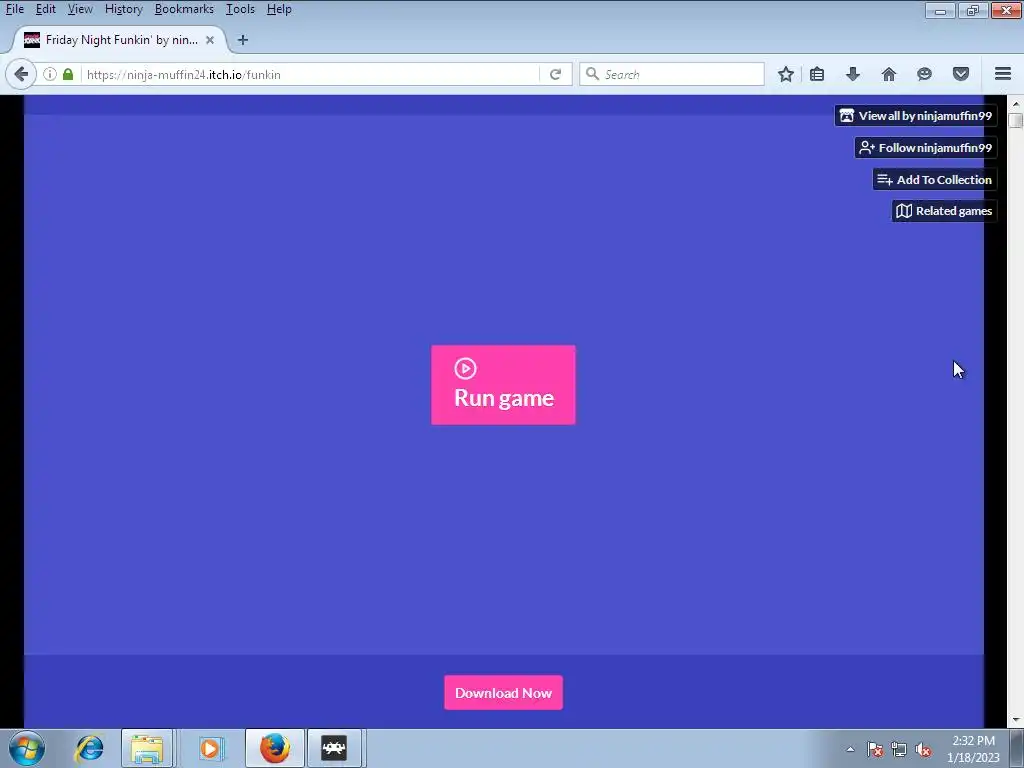Open the Bookmarks menu
The image size is (1024, 768).
click(184, 9)
